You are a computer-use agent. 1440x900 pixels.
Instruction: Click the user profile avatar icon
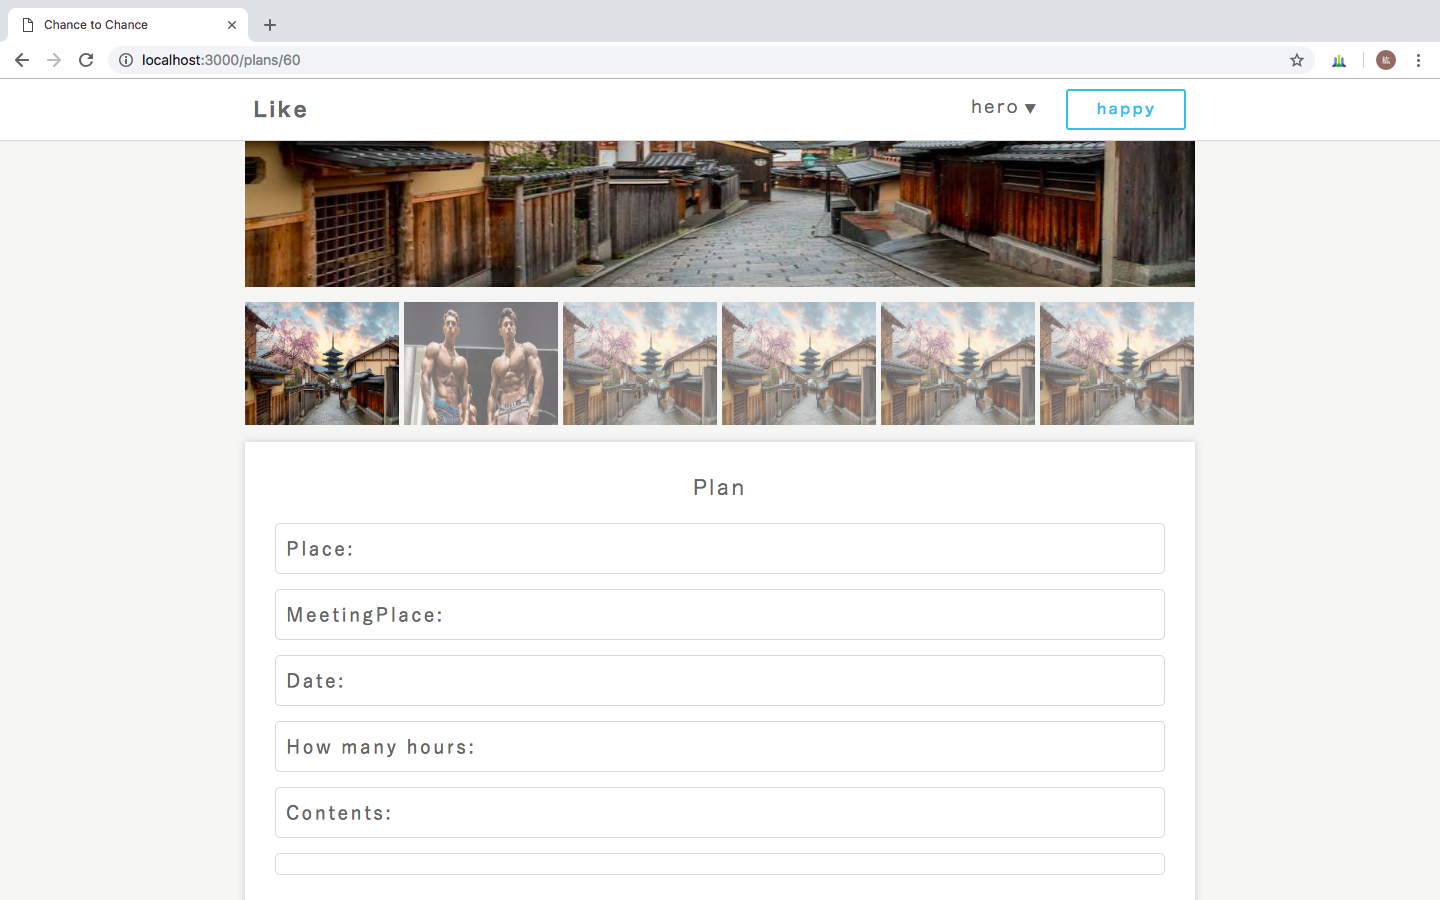pos(1385,60)
